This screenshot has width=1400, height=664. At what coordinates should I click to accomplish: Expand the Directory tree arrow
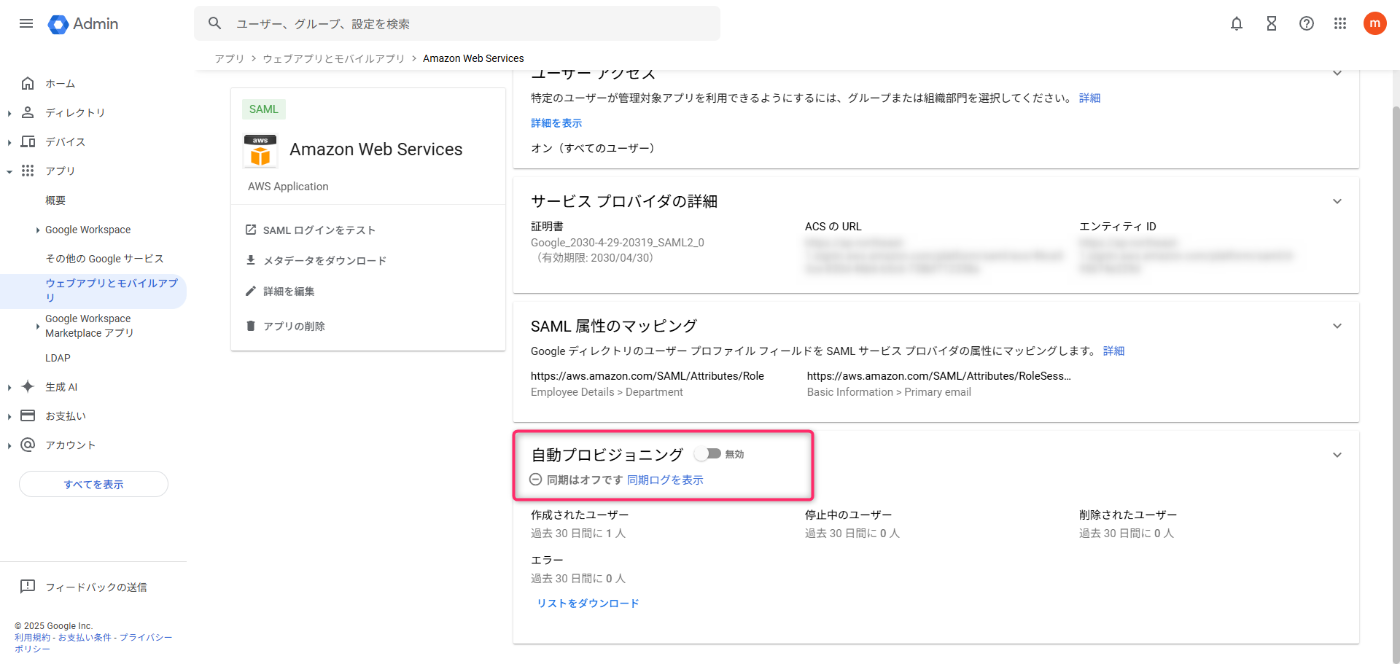tap(9, 113)
